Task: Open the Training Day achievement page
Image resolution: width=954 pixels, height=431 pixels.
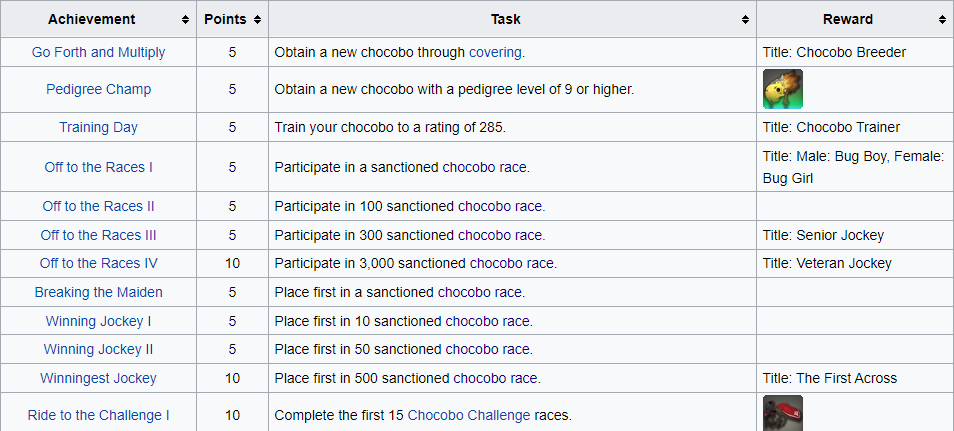Action: point(99,127)
